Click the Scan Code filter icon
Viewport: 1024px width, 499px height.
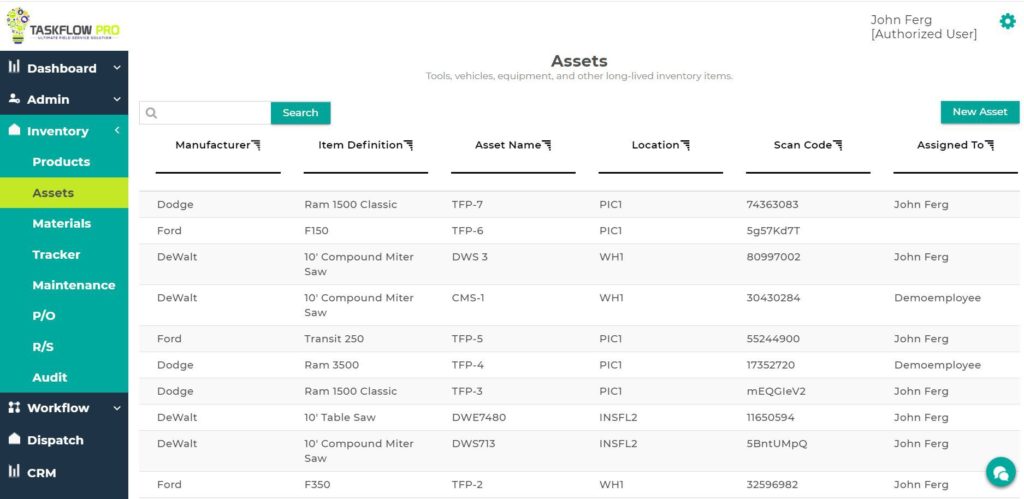coord(838,146)
